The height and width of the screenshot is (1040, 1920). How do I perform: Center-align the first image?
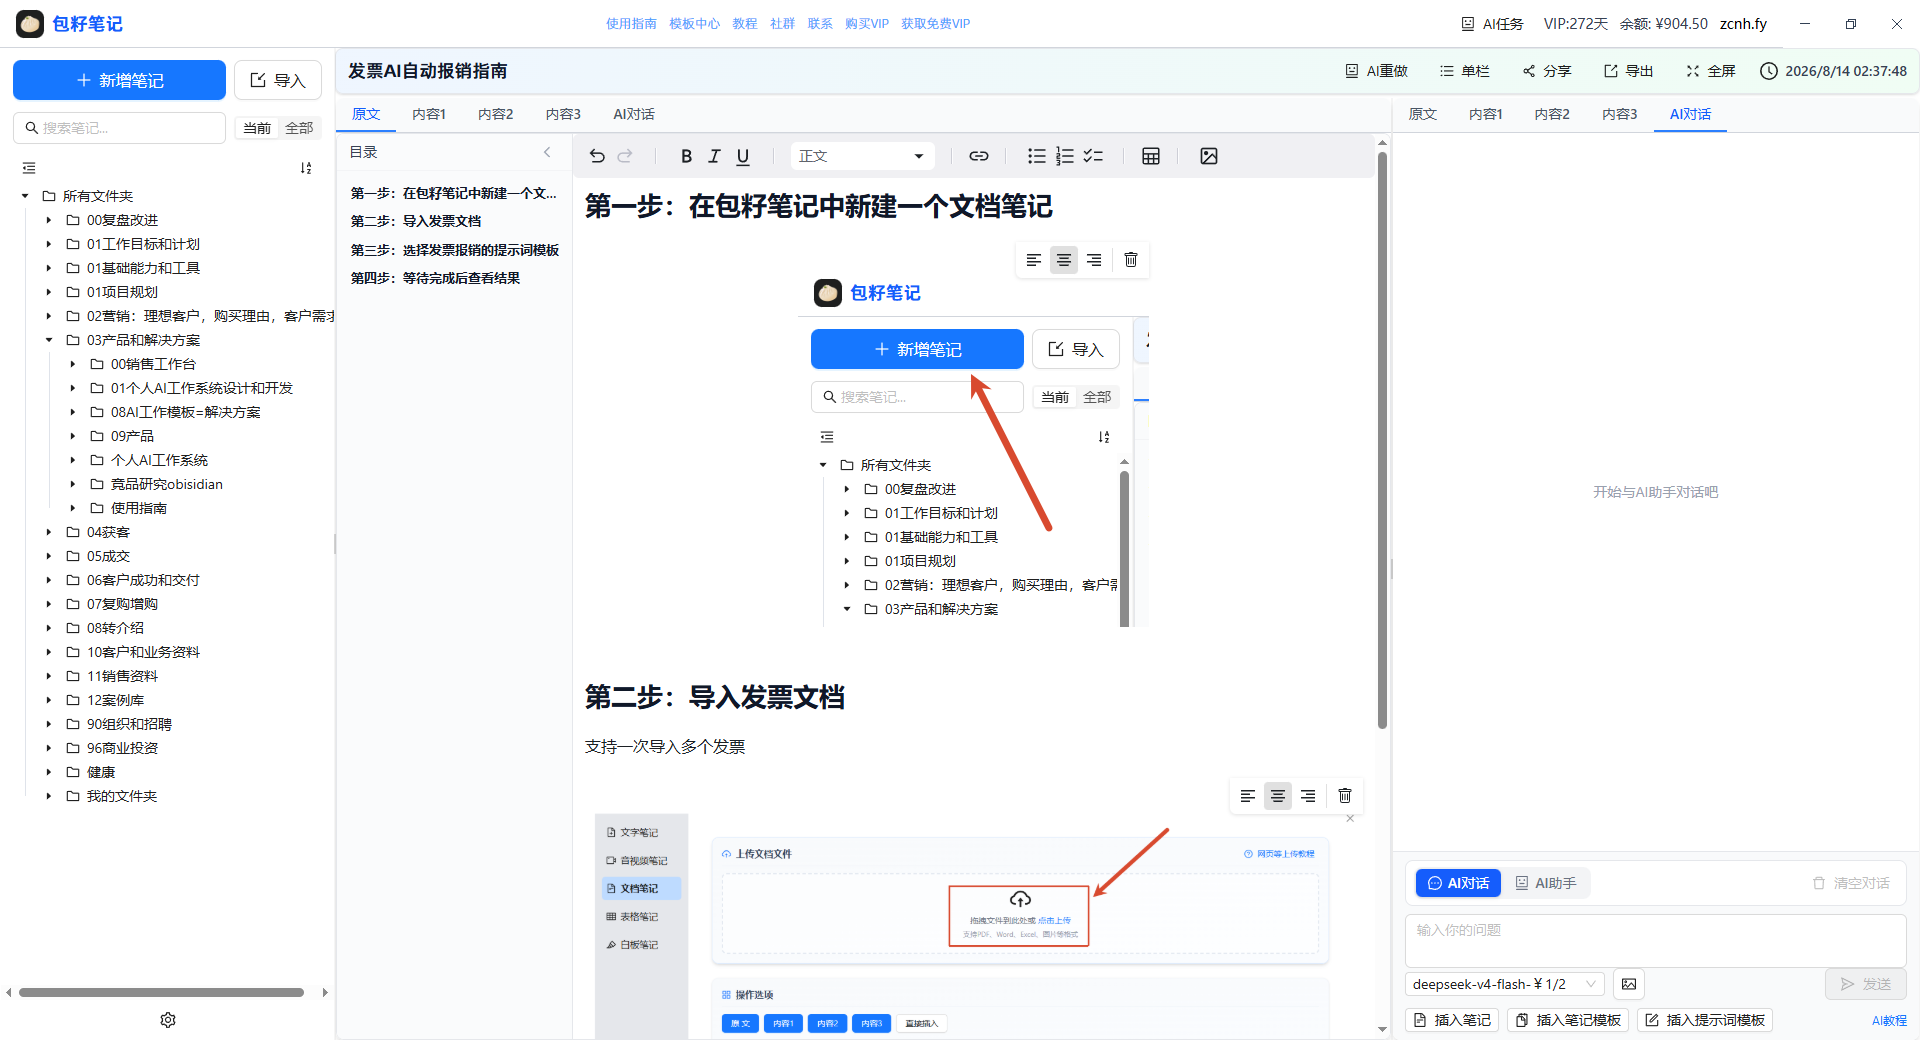(1064, 260)
